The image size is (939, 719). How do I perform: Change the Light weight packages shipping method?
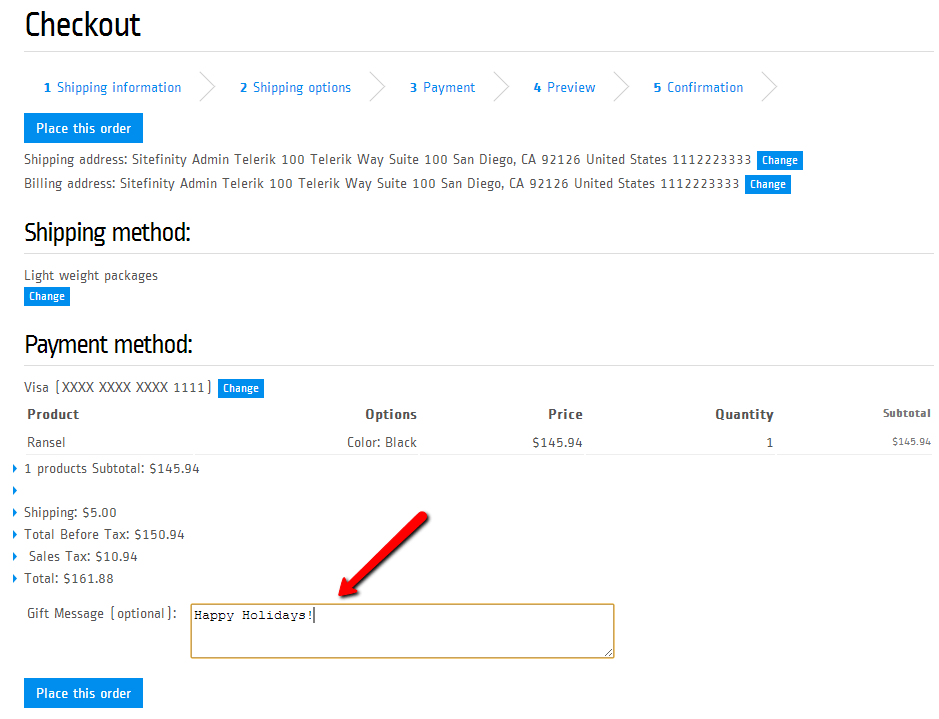47,296
